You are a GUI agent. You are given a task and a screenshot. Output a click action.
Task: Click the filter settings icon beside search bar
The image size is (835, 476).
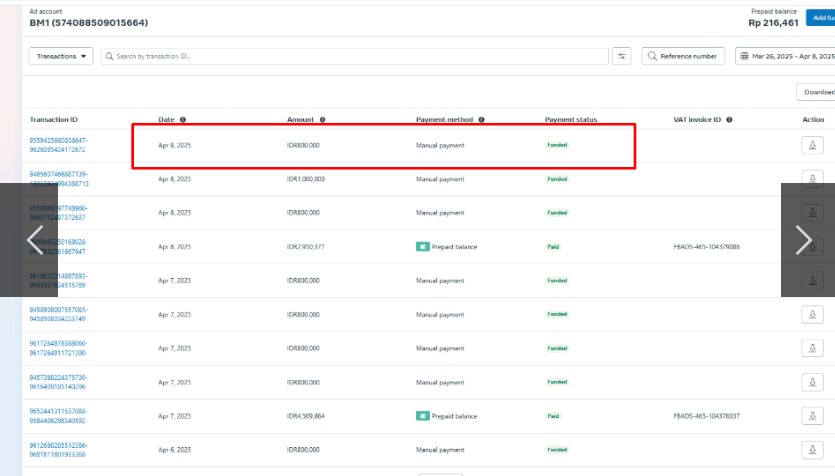coord(622,56)
